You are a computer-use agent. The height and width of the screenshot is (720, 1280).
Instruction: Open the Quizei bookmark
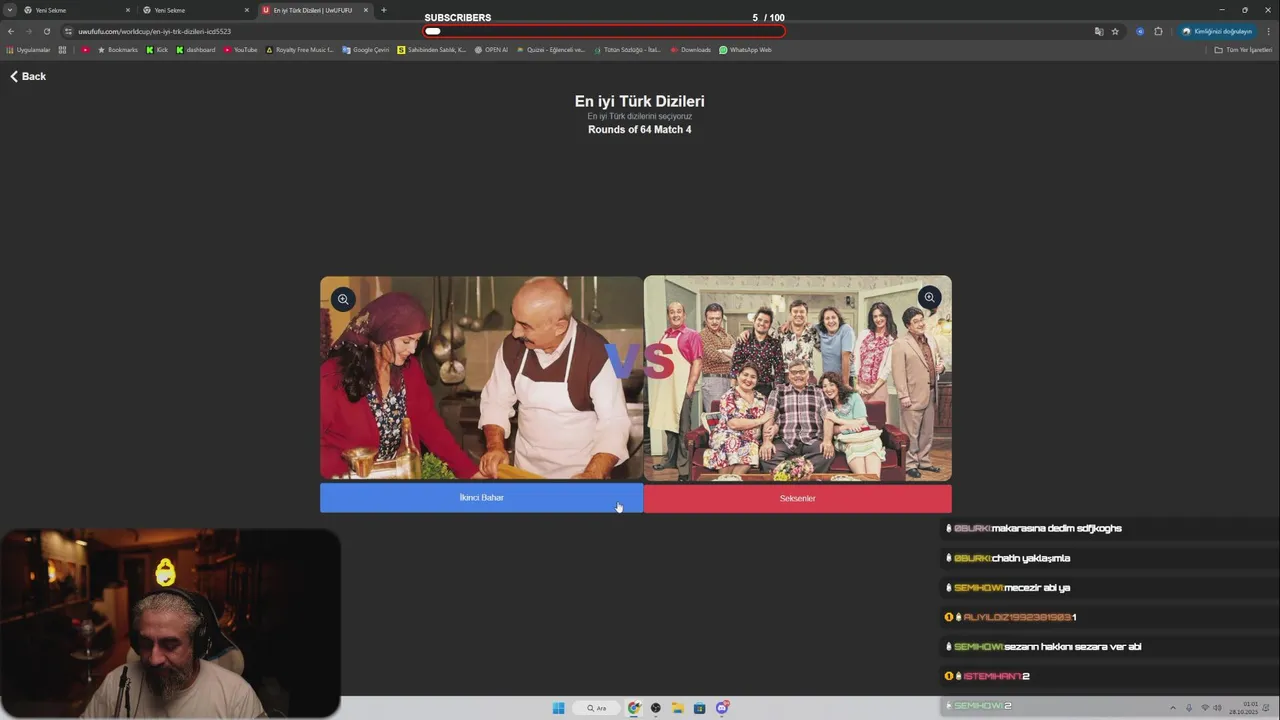pos(551,50)
